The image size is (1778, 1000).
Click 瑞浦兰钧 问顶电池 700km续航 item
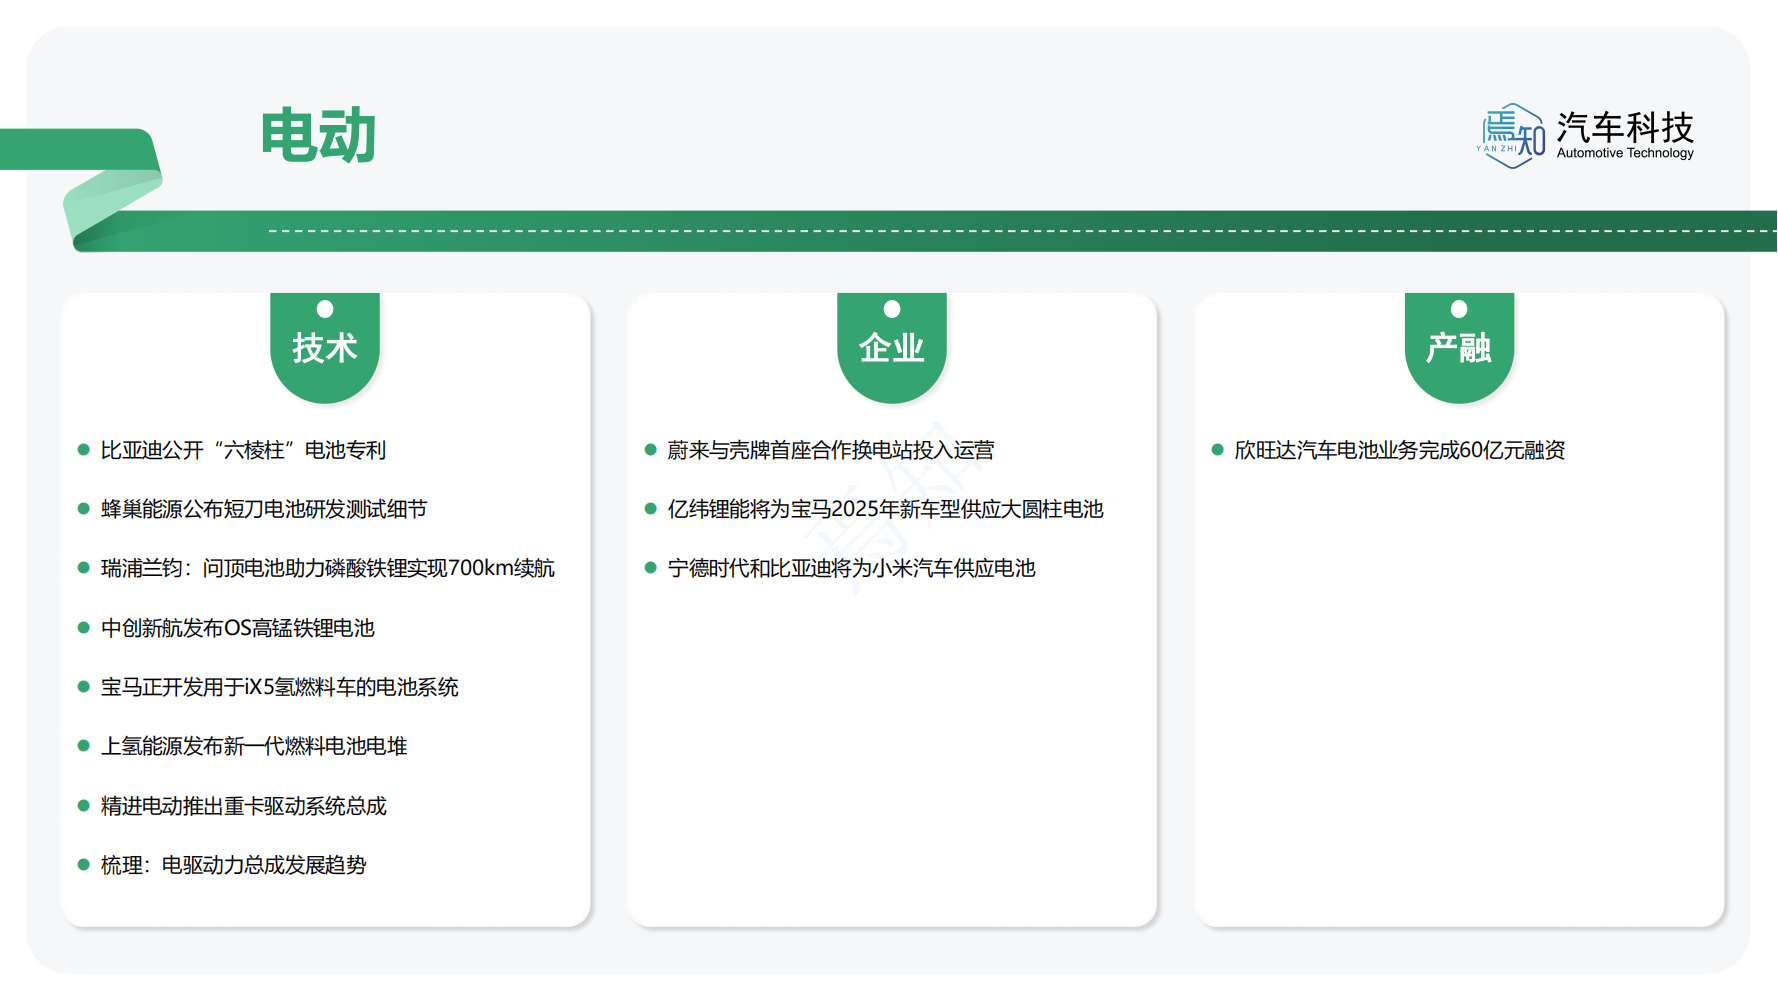point(327,568)
